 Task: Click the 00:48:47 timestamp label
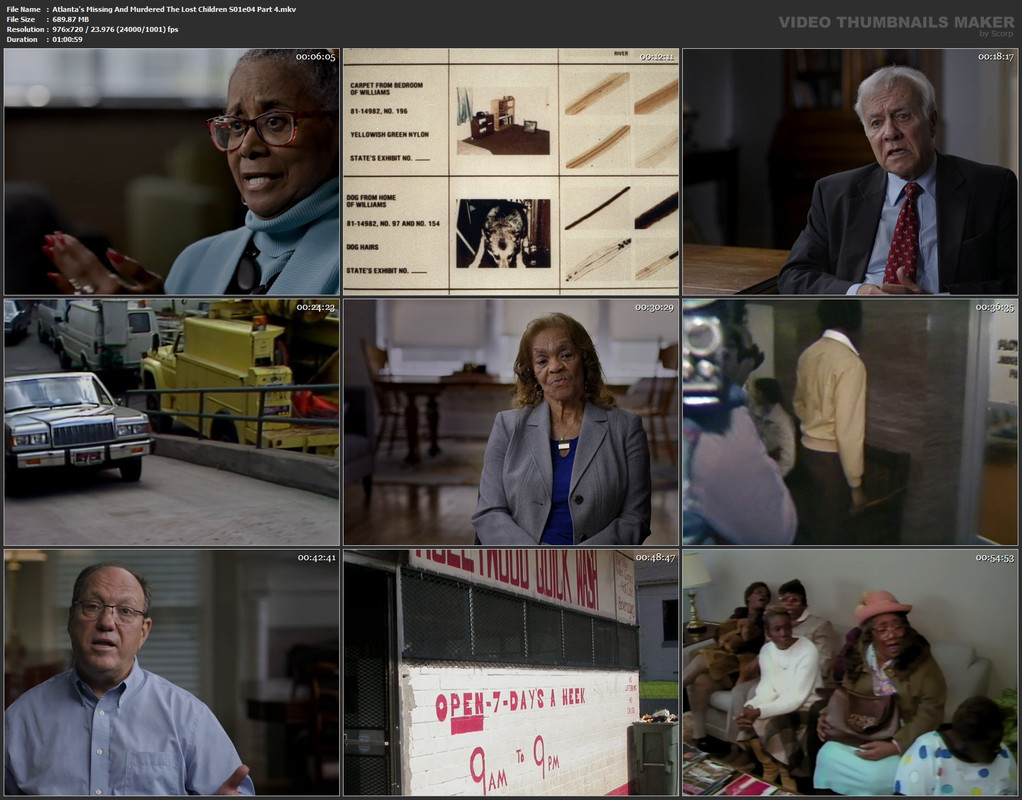point(656,557)
